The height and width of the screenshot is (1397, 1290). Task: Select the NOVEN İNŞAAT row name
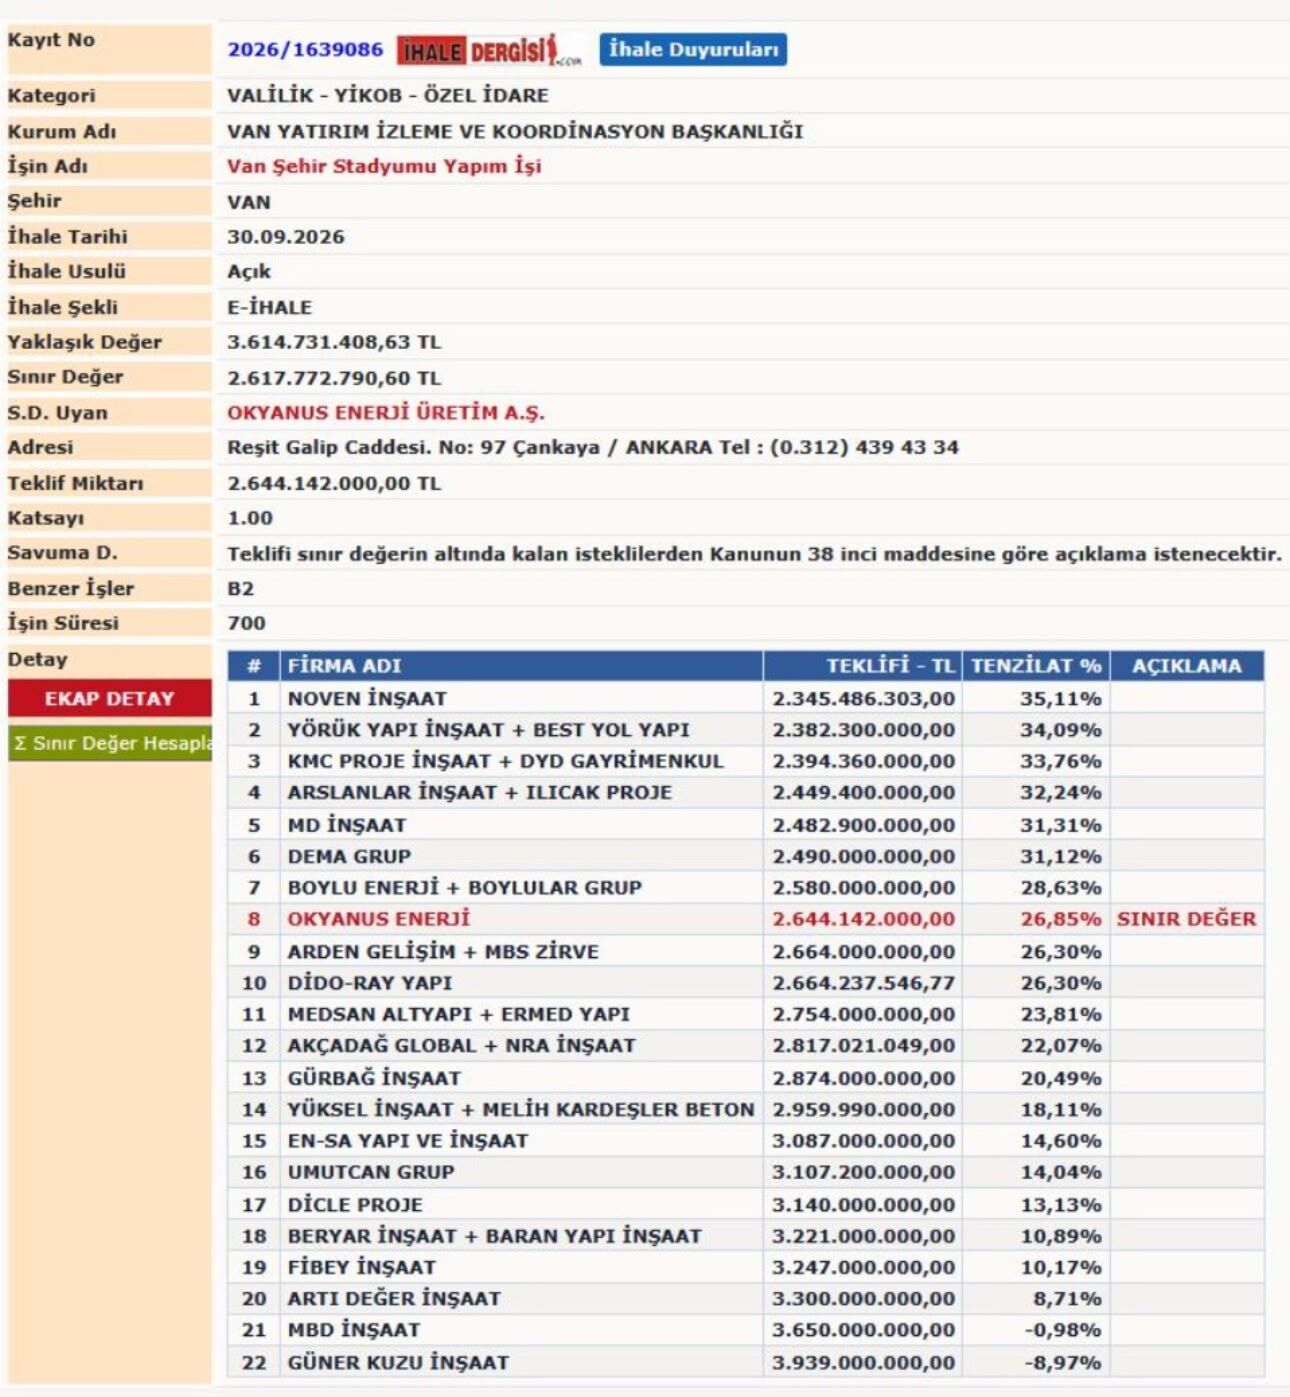click(x=367, y=698)
